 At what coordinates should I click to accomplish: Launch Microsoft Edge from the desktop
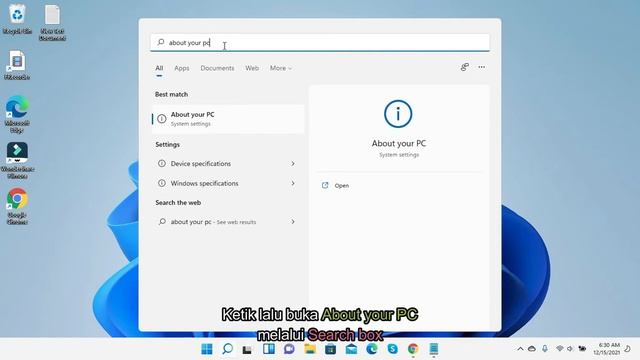(17, 113)
